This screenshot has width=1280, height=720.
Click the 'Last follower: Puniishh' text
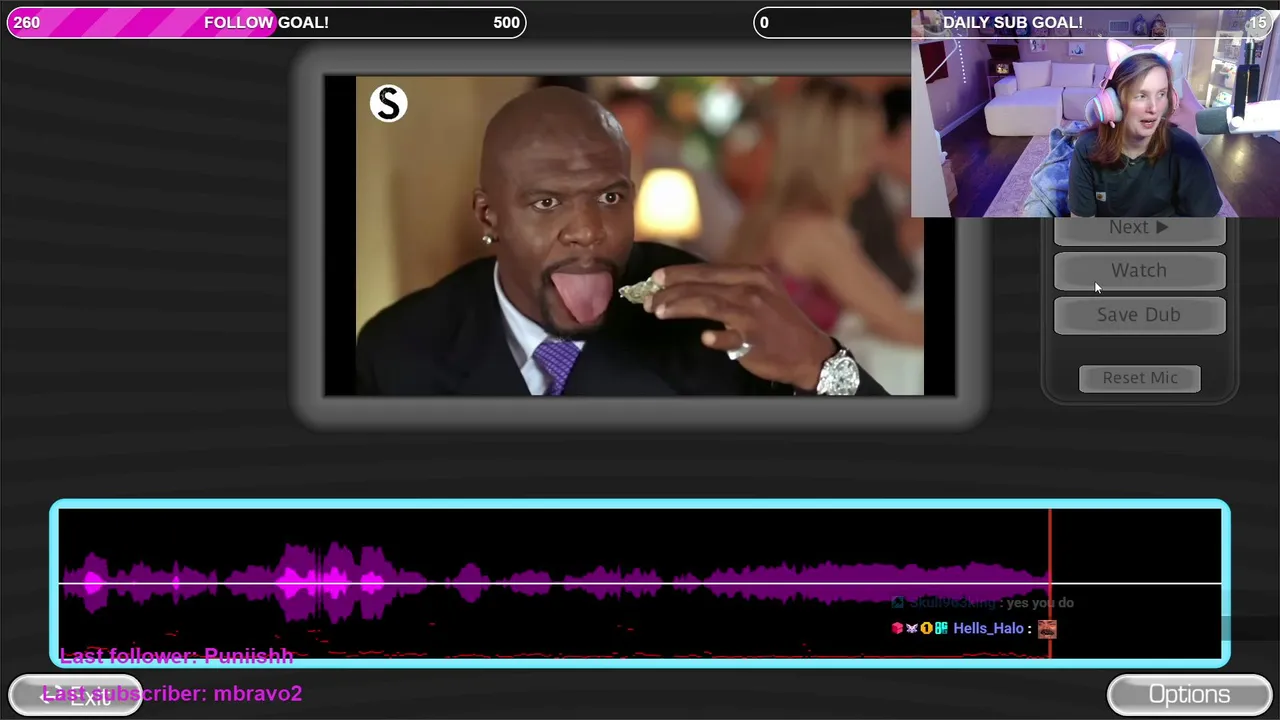pyautogui.click(x=176, y=656)
